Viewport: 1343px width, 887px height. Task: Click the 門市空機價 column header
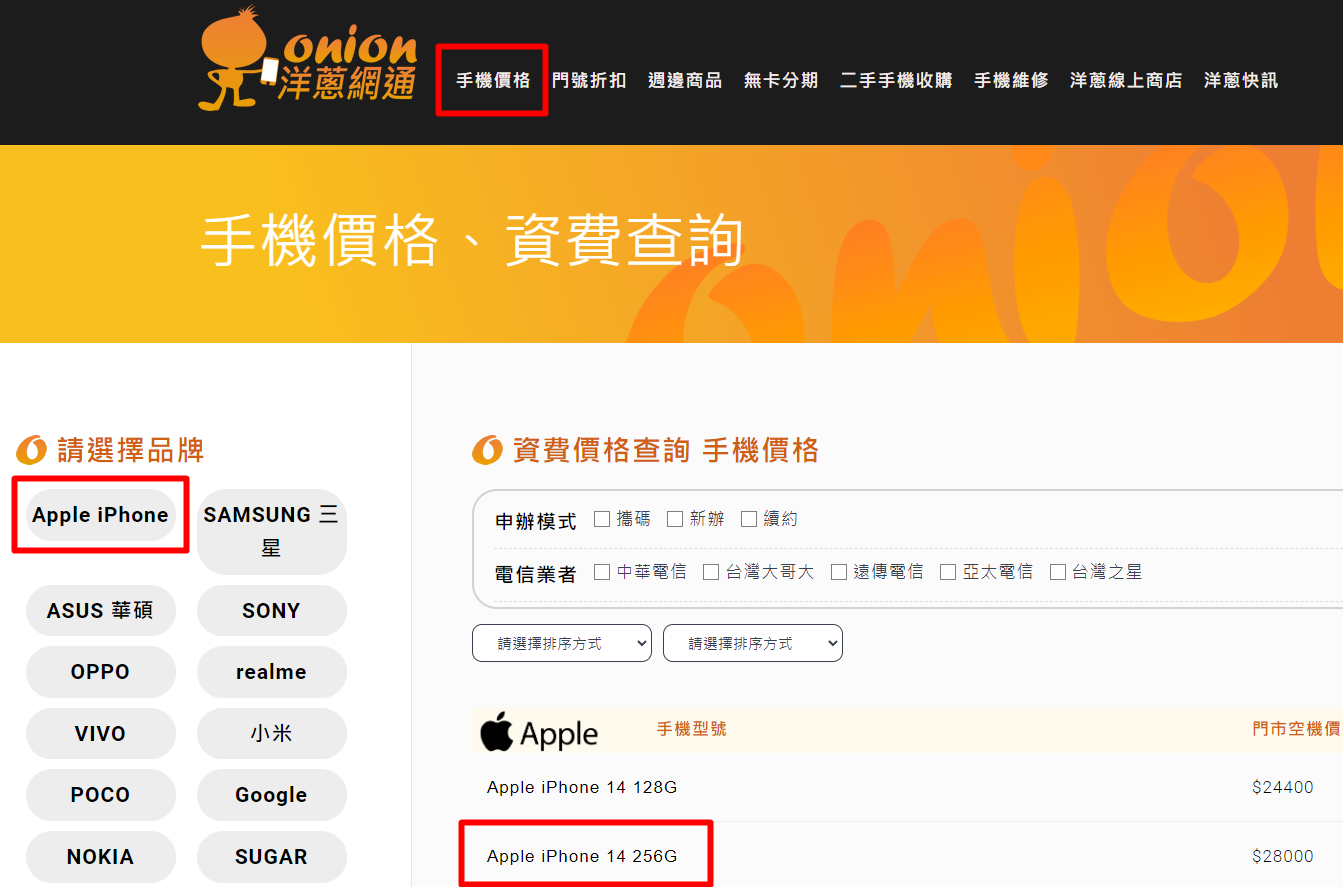1297,729
